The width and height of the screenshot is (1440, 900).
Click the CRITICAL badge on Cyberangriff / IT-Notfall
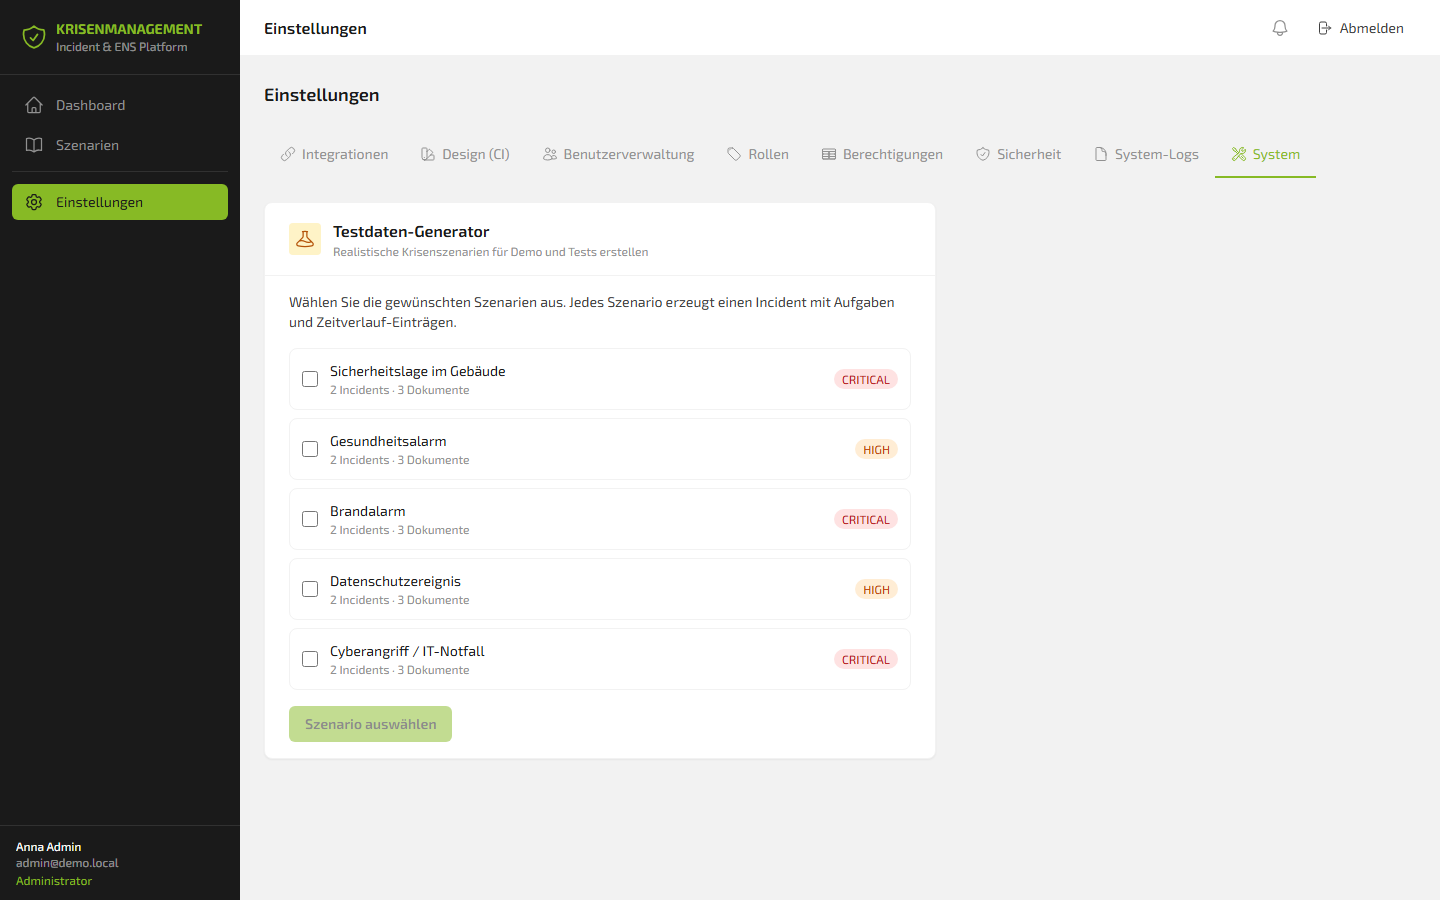coord(866,659)
